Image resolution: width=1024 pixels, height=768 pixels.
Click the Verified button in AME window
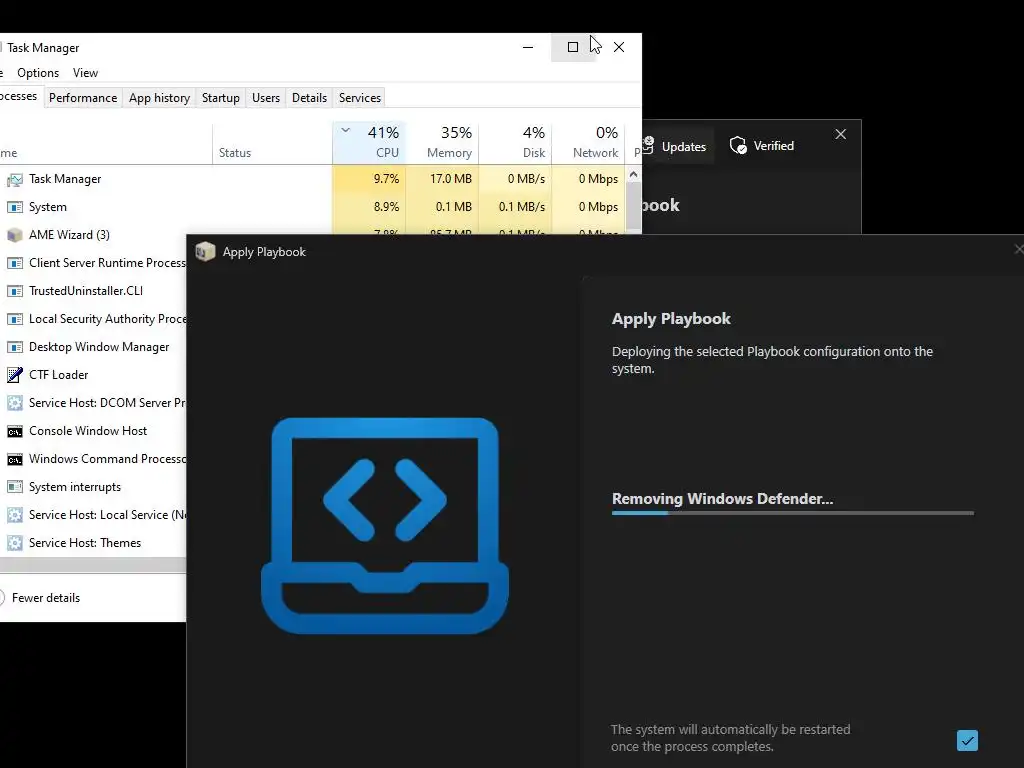[762, 146]
